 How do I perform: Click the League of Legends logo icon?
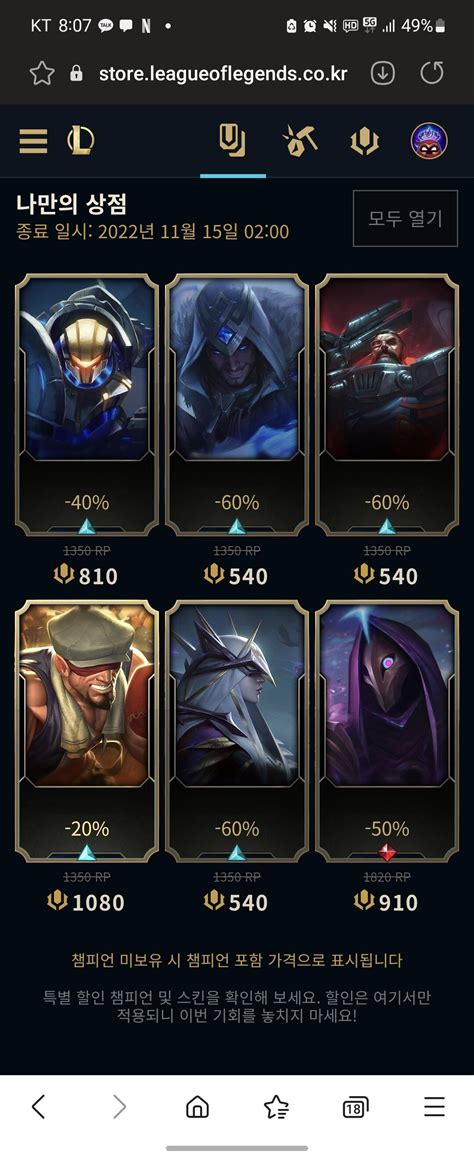80,140
